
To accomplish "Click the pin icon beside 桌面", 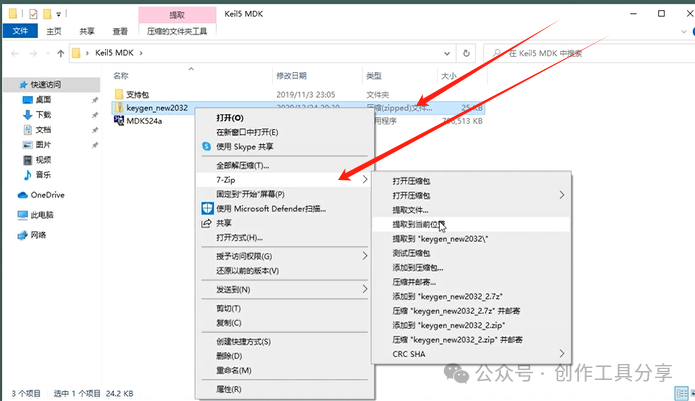I will [95, 100].
